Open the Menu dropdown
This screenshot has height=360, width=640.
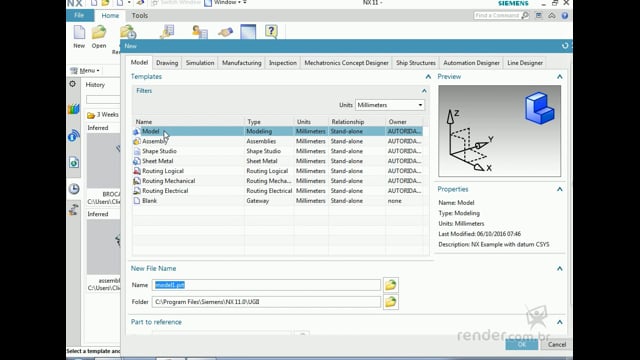point(85,71)
